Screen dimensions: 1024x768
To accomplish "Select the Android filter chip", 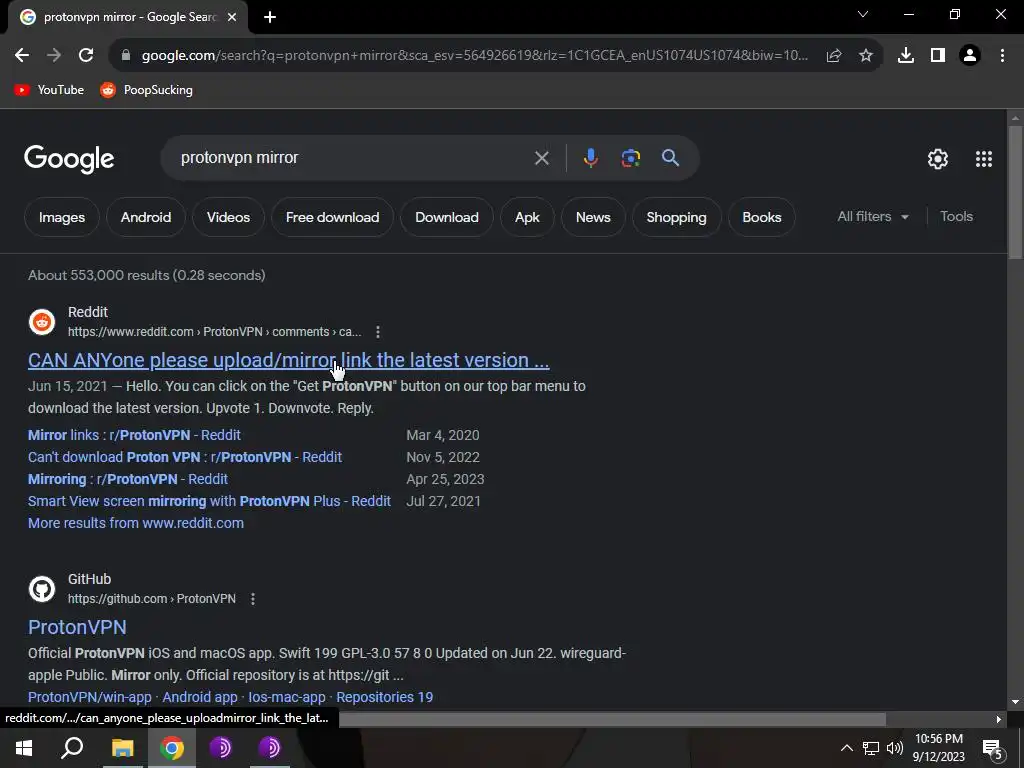I will tap(146, 217).
